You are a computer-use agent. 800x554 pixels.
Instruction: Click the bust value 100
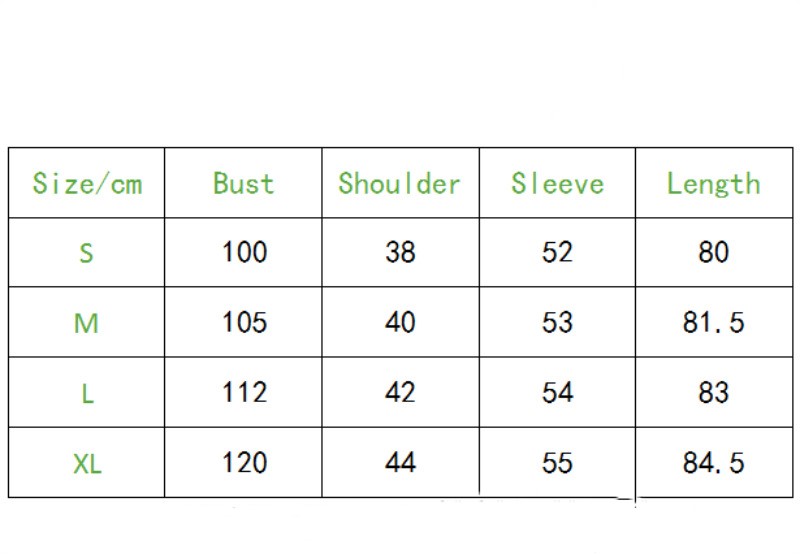(244, 252)
